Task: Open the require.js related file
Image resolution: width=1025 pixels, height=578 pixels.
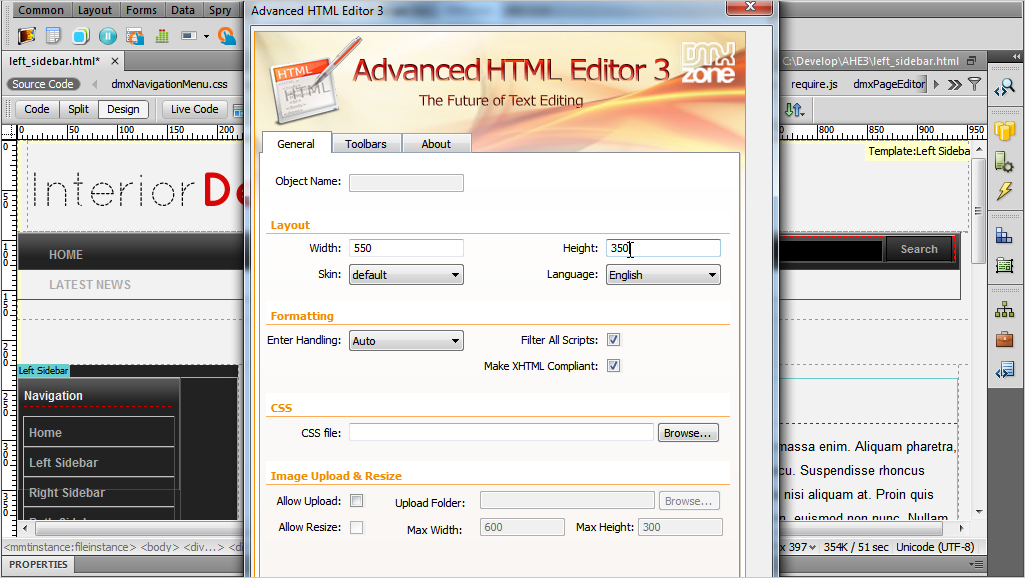Action: (x=814, y=84)
